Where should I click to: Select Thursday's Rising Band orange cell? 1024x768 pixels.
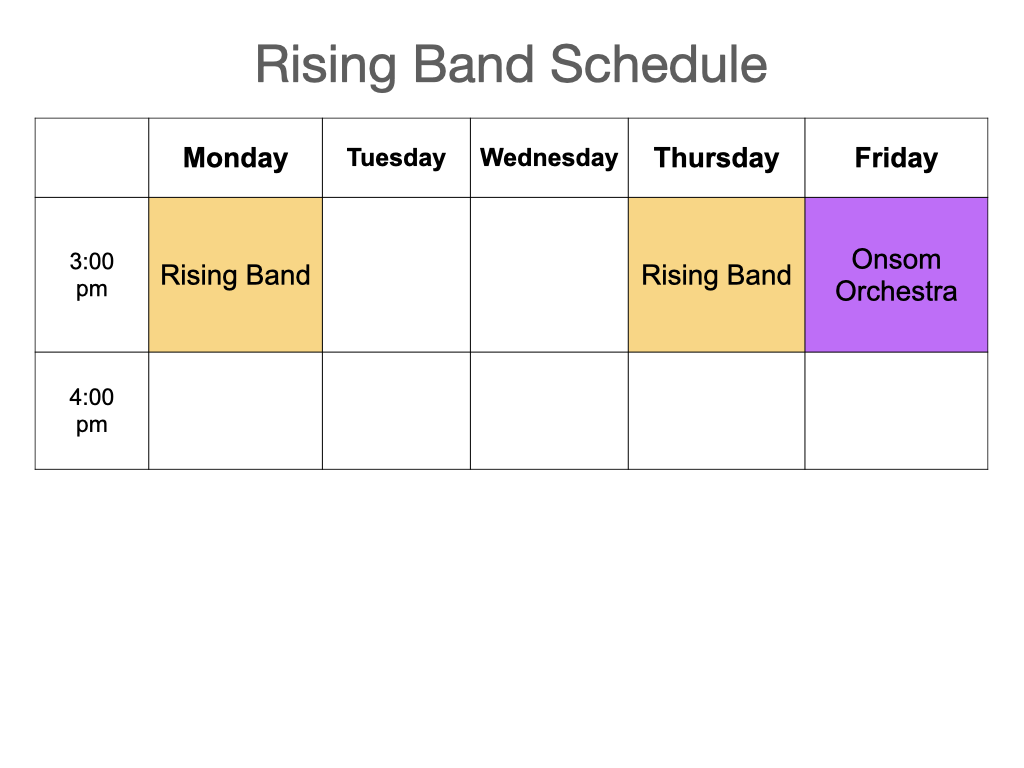(x=716, y=275)
